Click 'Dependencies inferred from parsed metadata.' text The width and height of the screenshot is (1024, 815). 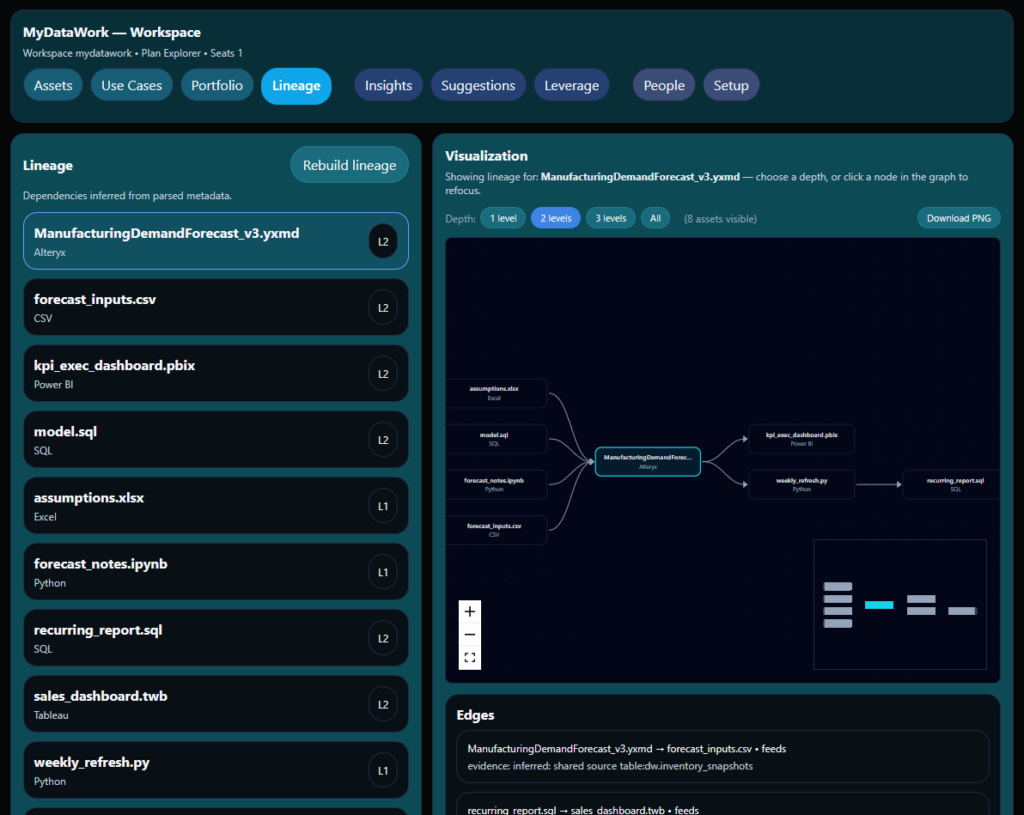(x=127, y=196)
